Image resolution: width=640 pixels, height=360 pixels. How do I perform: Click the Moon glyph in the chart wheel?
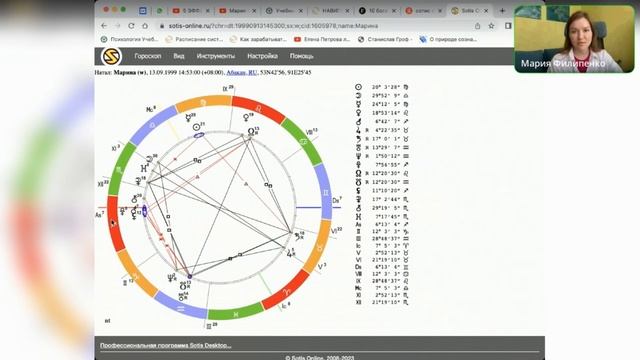tap(149, 159)
